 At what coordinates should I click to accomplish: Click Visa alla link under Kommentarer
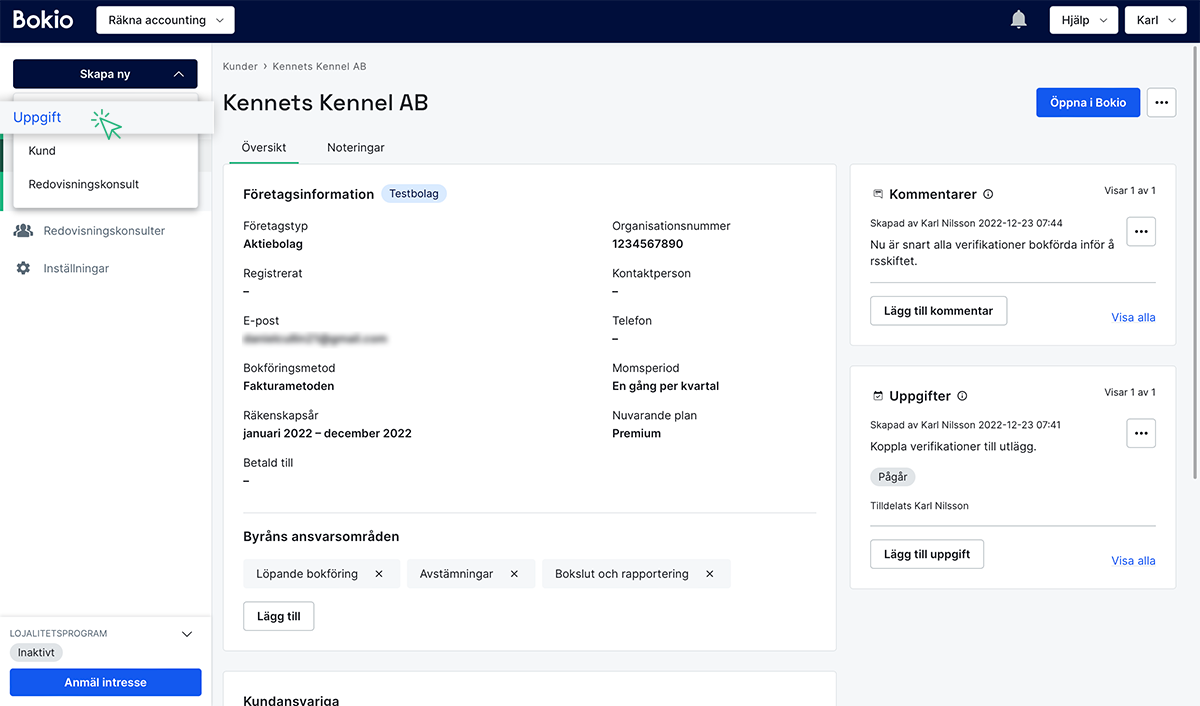pos(1133,318)
